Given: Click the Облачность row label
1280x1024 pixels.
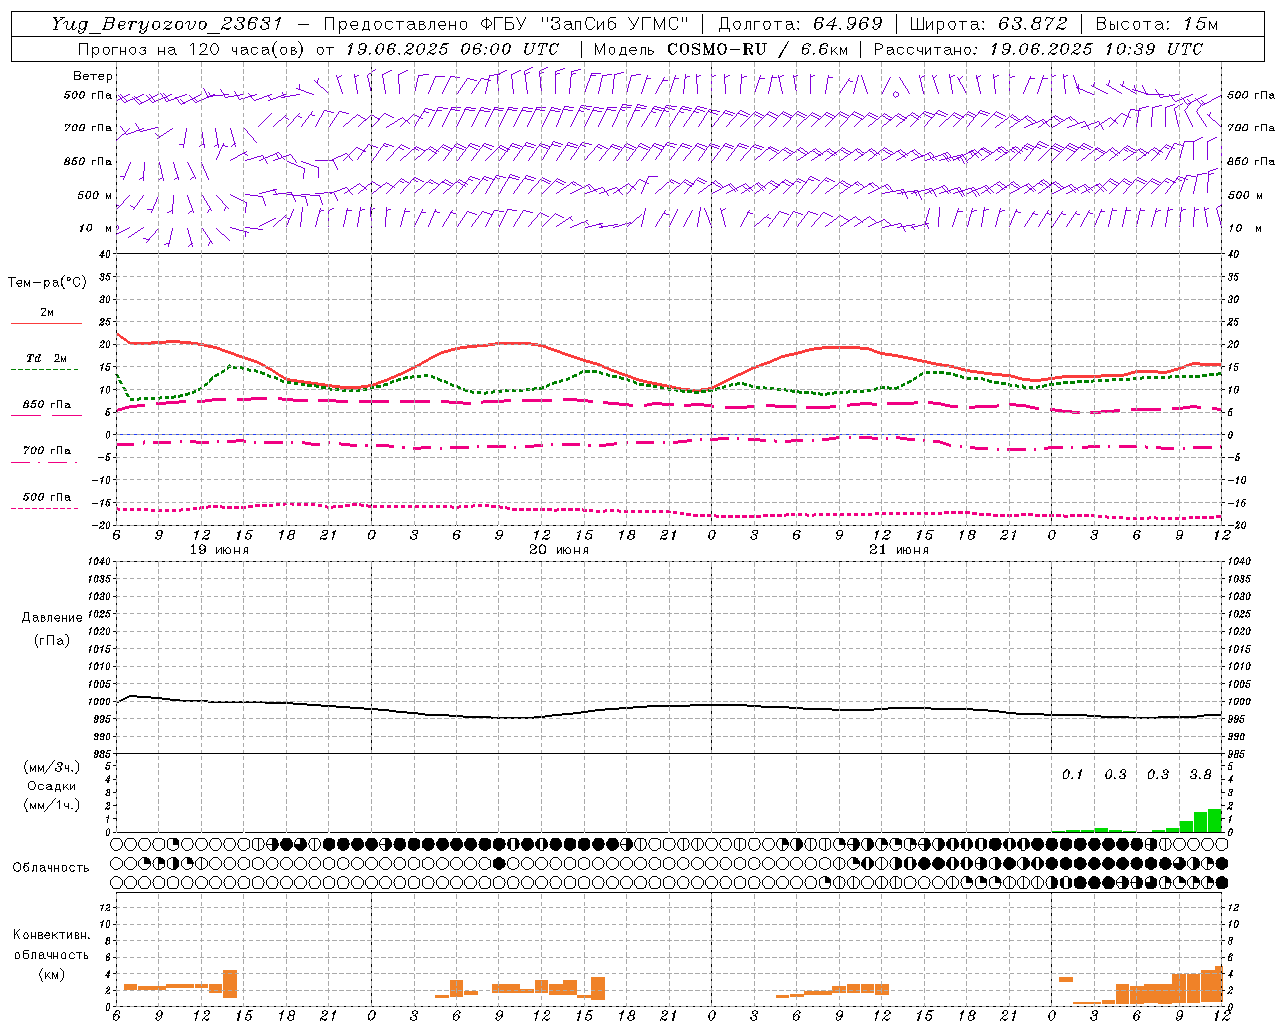Looking at the screenshot, I should (51, 868).
